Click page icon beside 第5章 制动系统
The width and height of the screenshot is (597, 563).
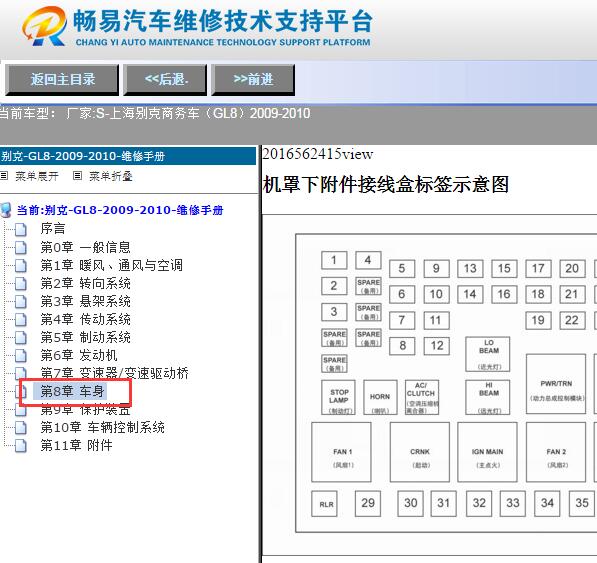(21, 337)
